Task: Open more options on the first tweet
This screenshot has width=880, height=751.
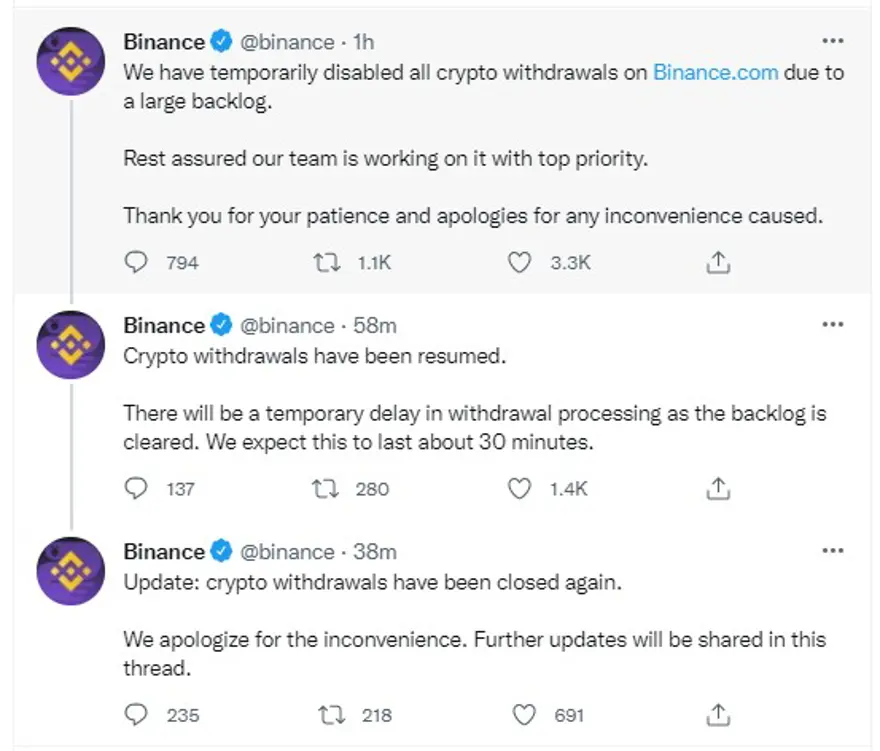Action: (x=832, y=42)
